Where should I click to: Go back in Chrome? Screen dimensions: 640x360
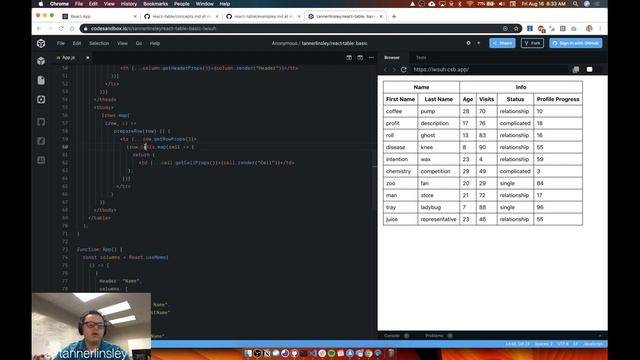pos(39,29)
